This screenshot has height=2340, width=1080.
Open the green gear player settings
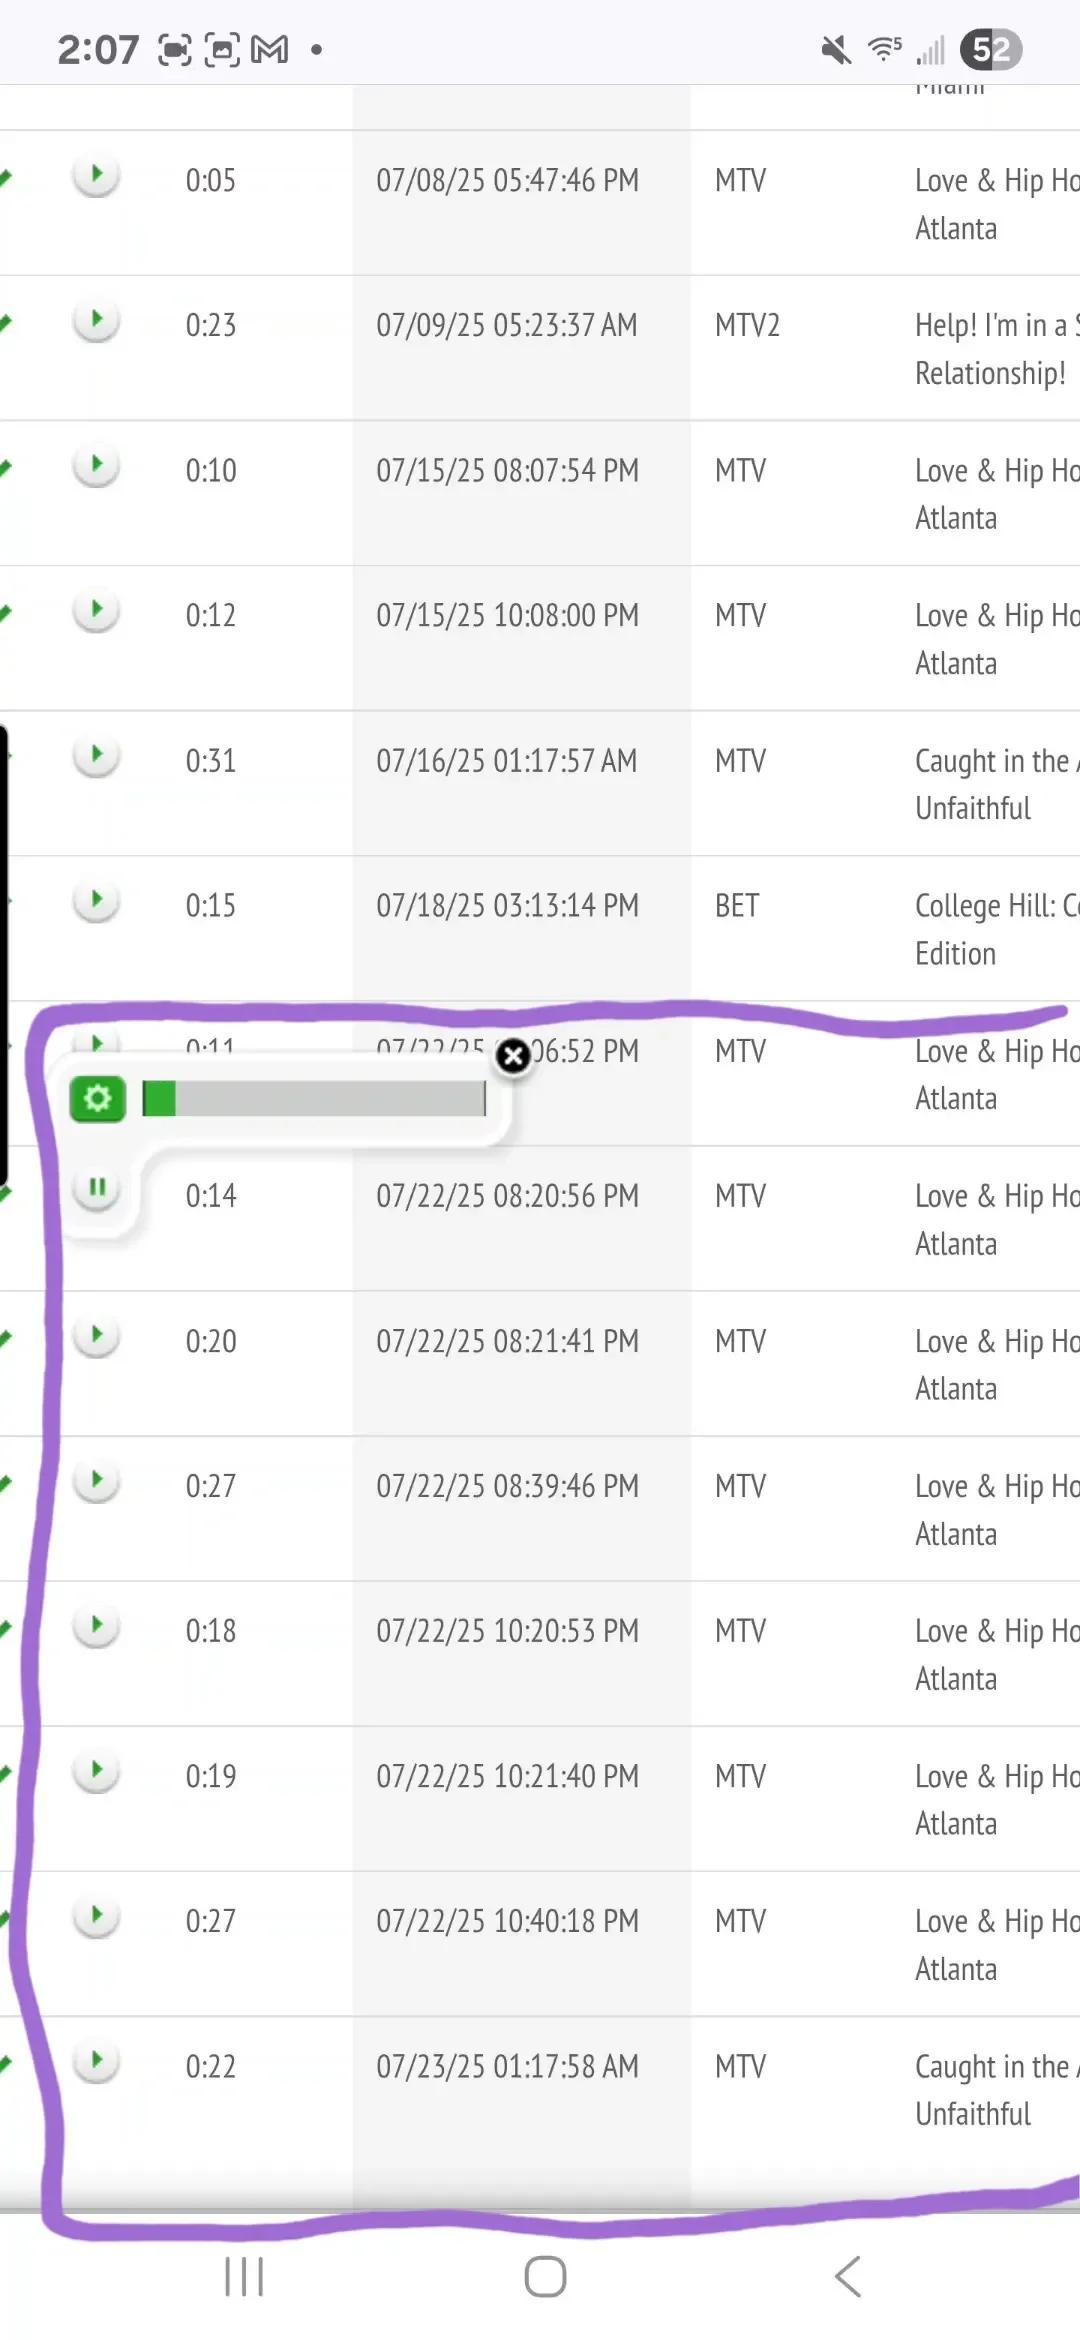click(x=97, y=1099)
